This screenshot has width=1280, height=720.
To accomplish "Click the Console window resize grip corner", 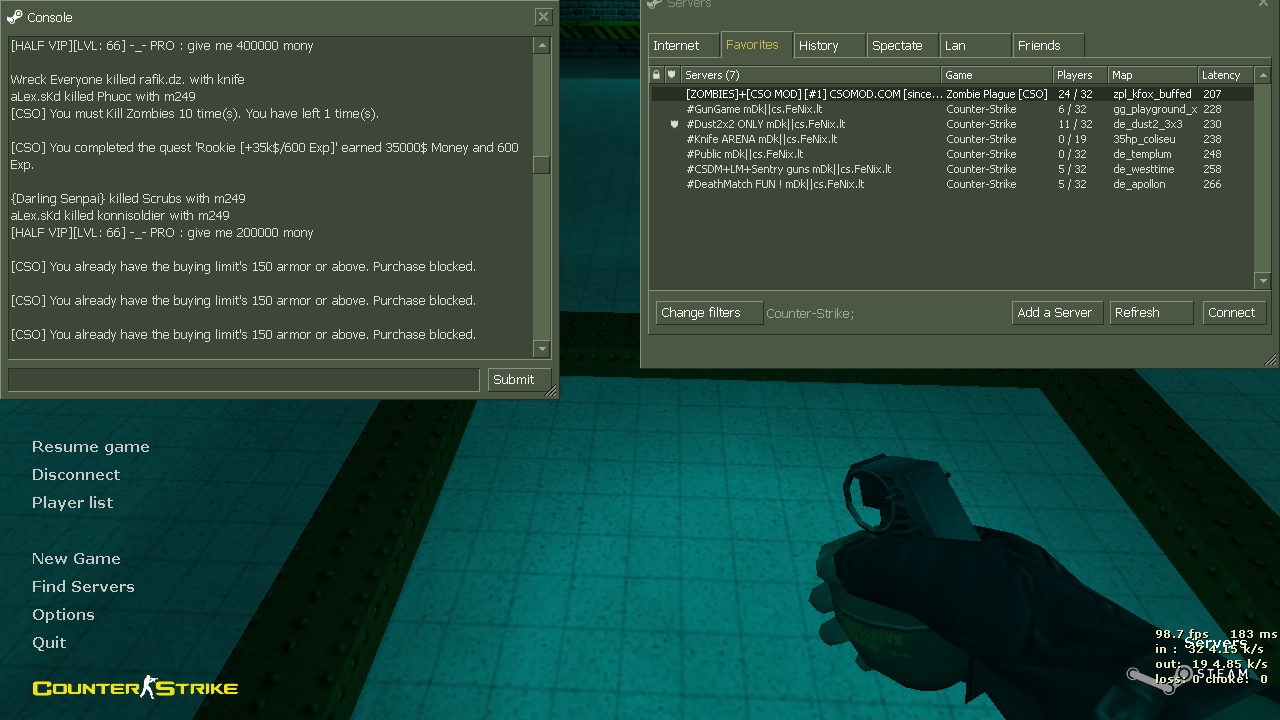I will click(551, 391).
